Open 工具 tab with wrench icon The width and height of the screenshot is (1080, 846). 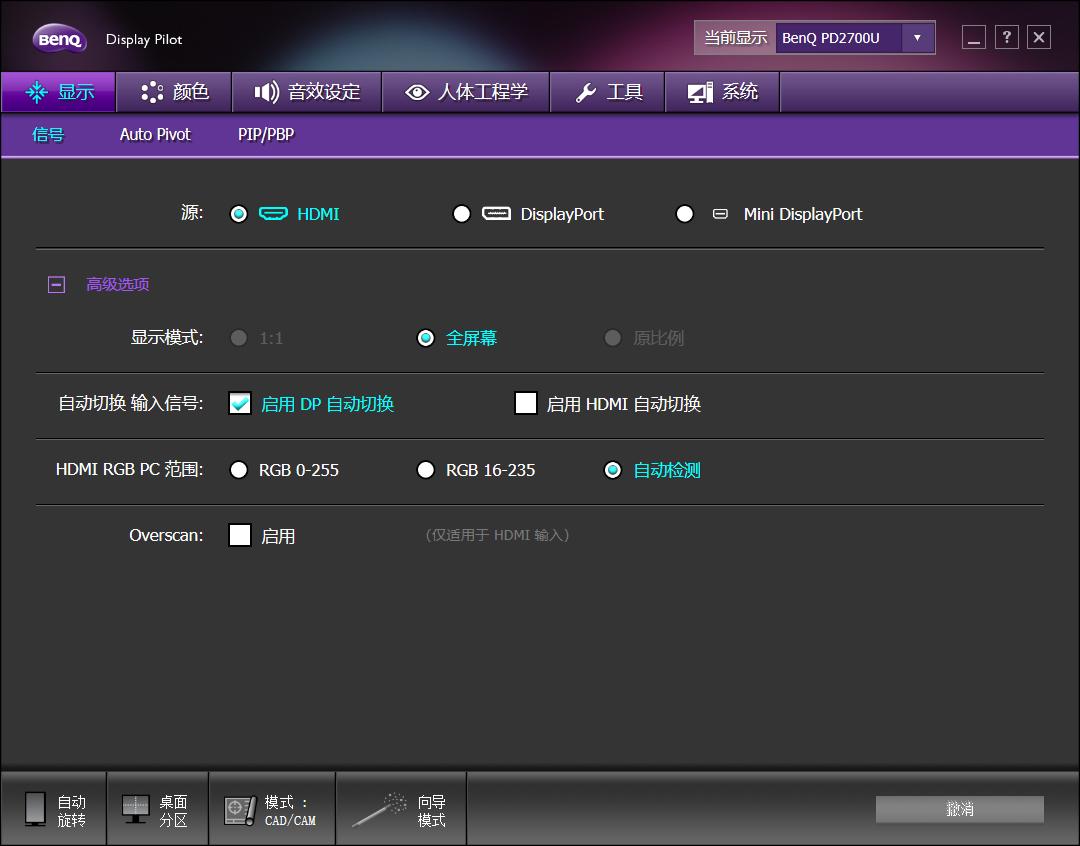[x=608, y=92]
